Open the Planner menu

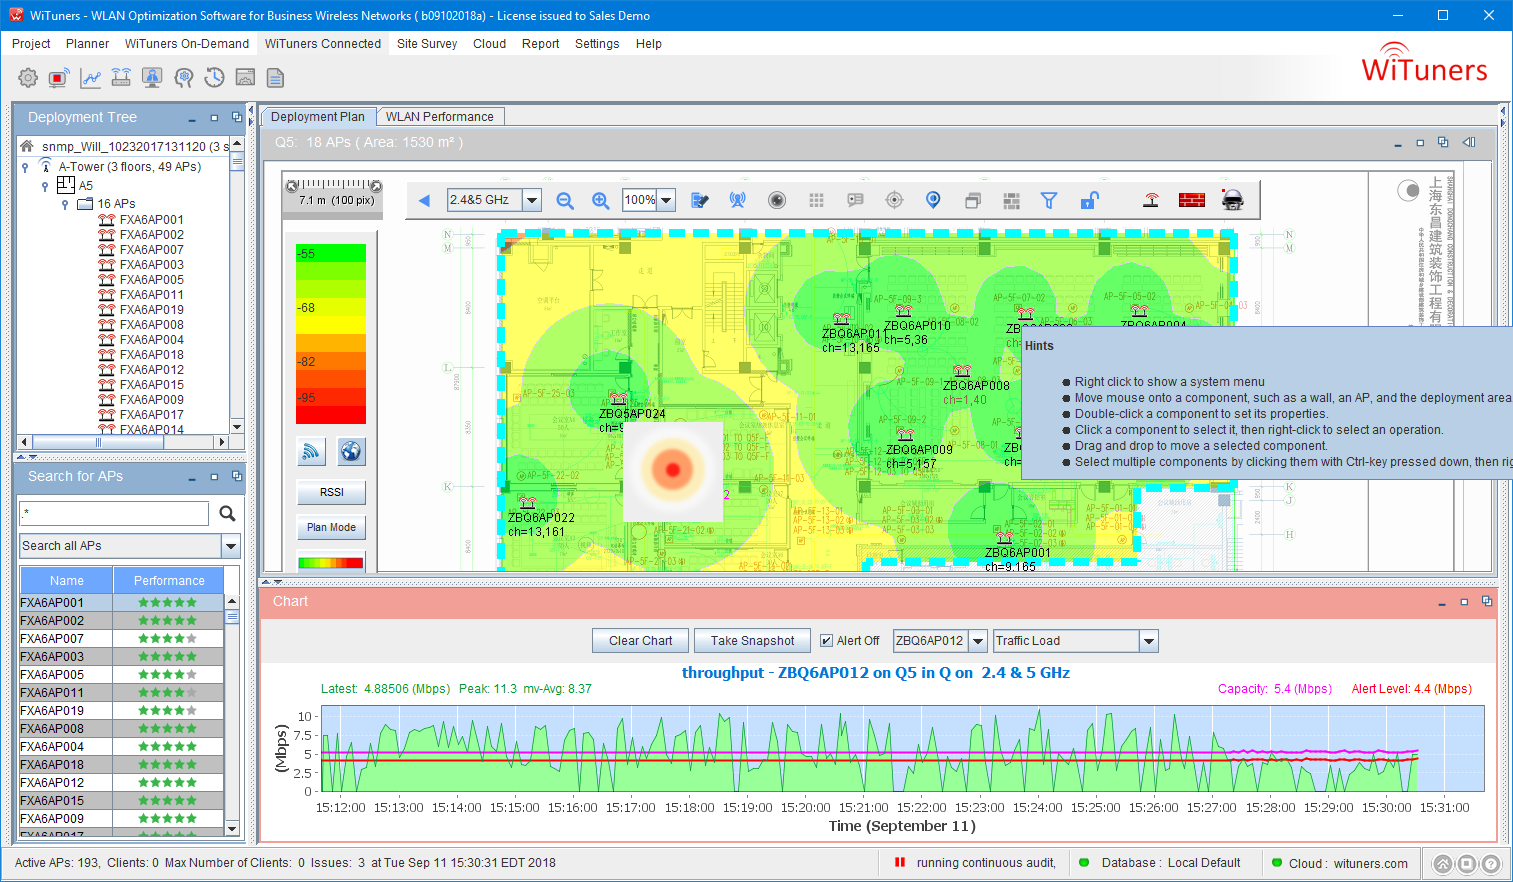click(x=88, y=44)
